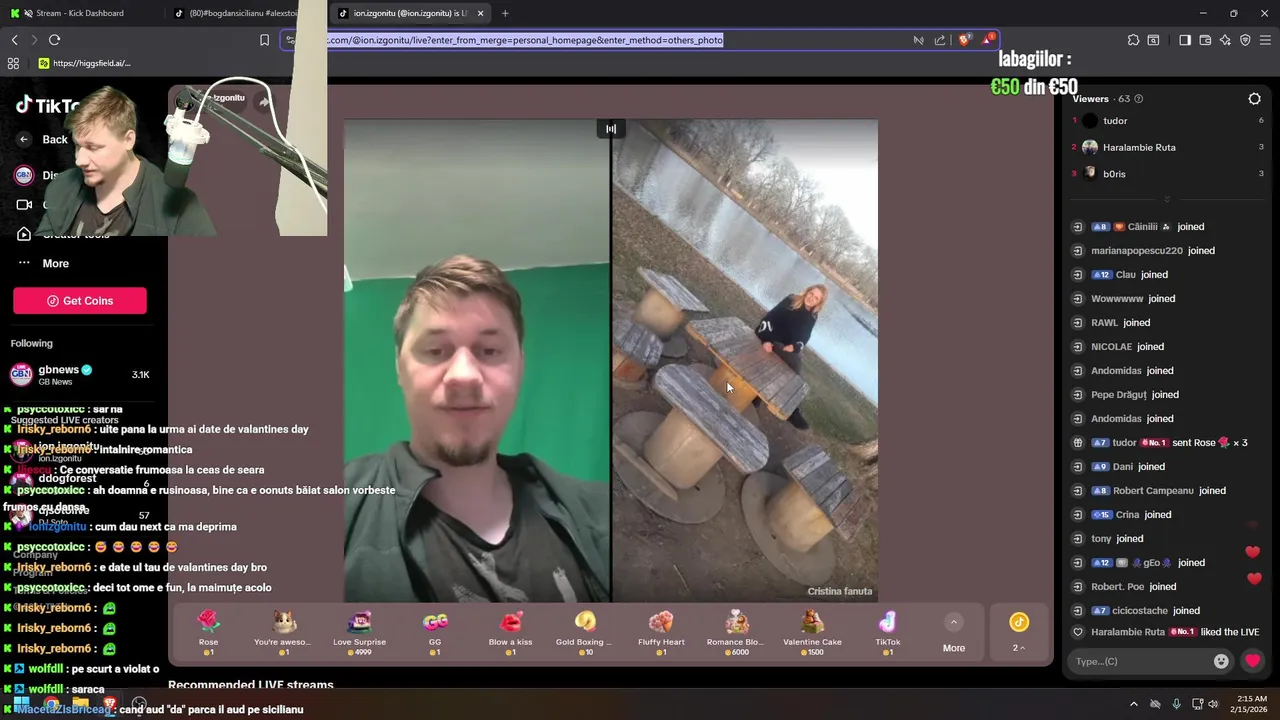Send the Gold Boxing gift
1280x720 pixels.
(x=585, y=631)
